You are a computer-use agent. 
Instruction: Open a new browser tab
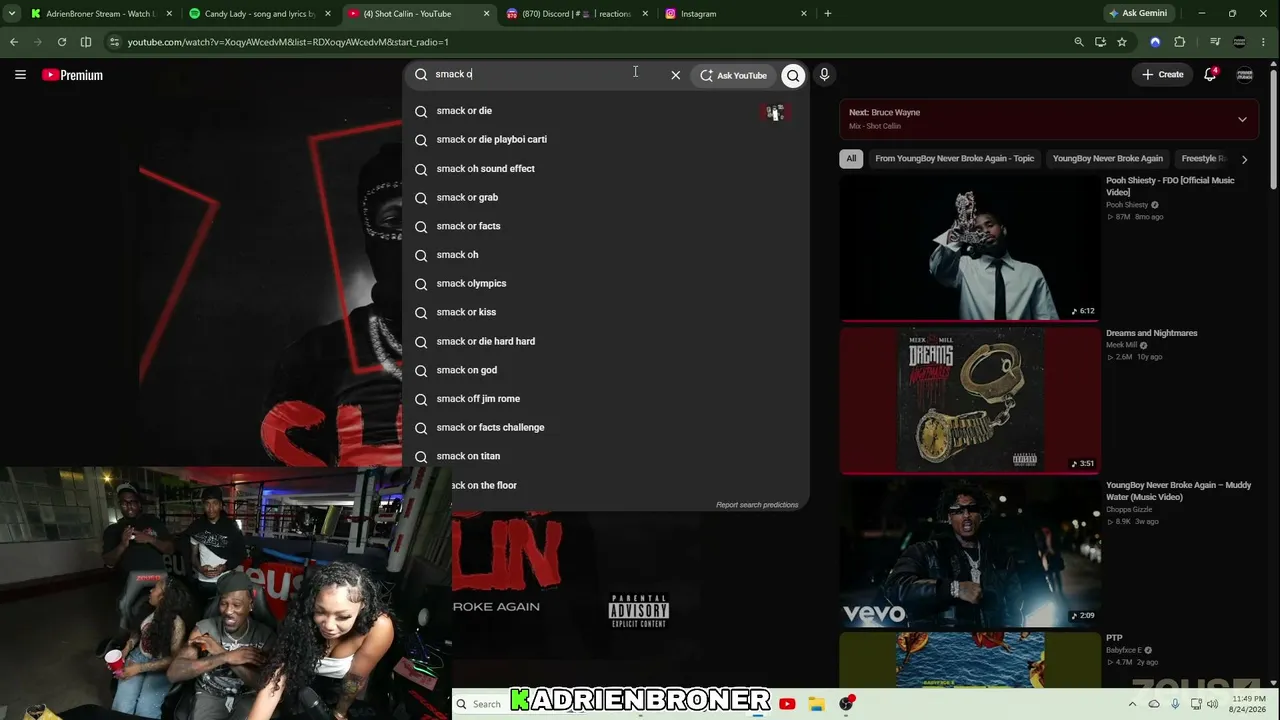(x=828, y=14)
